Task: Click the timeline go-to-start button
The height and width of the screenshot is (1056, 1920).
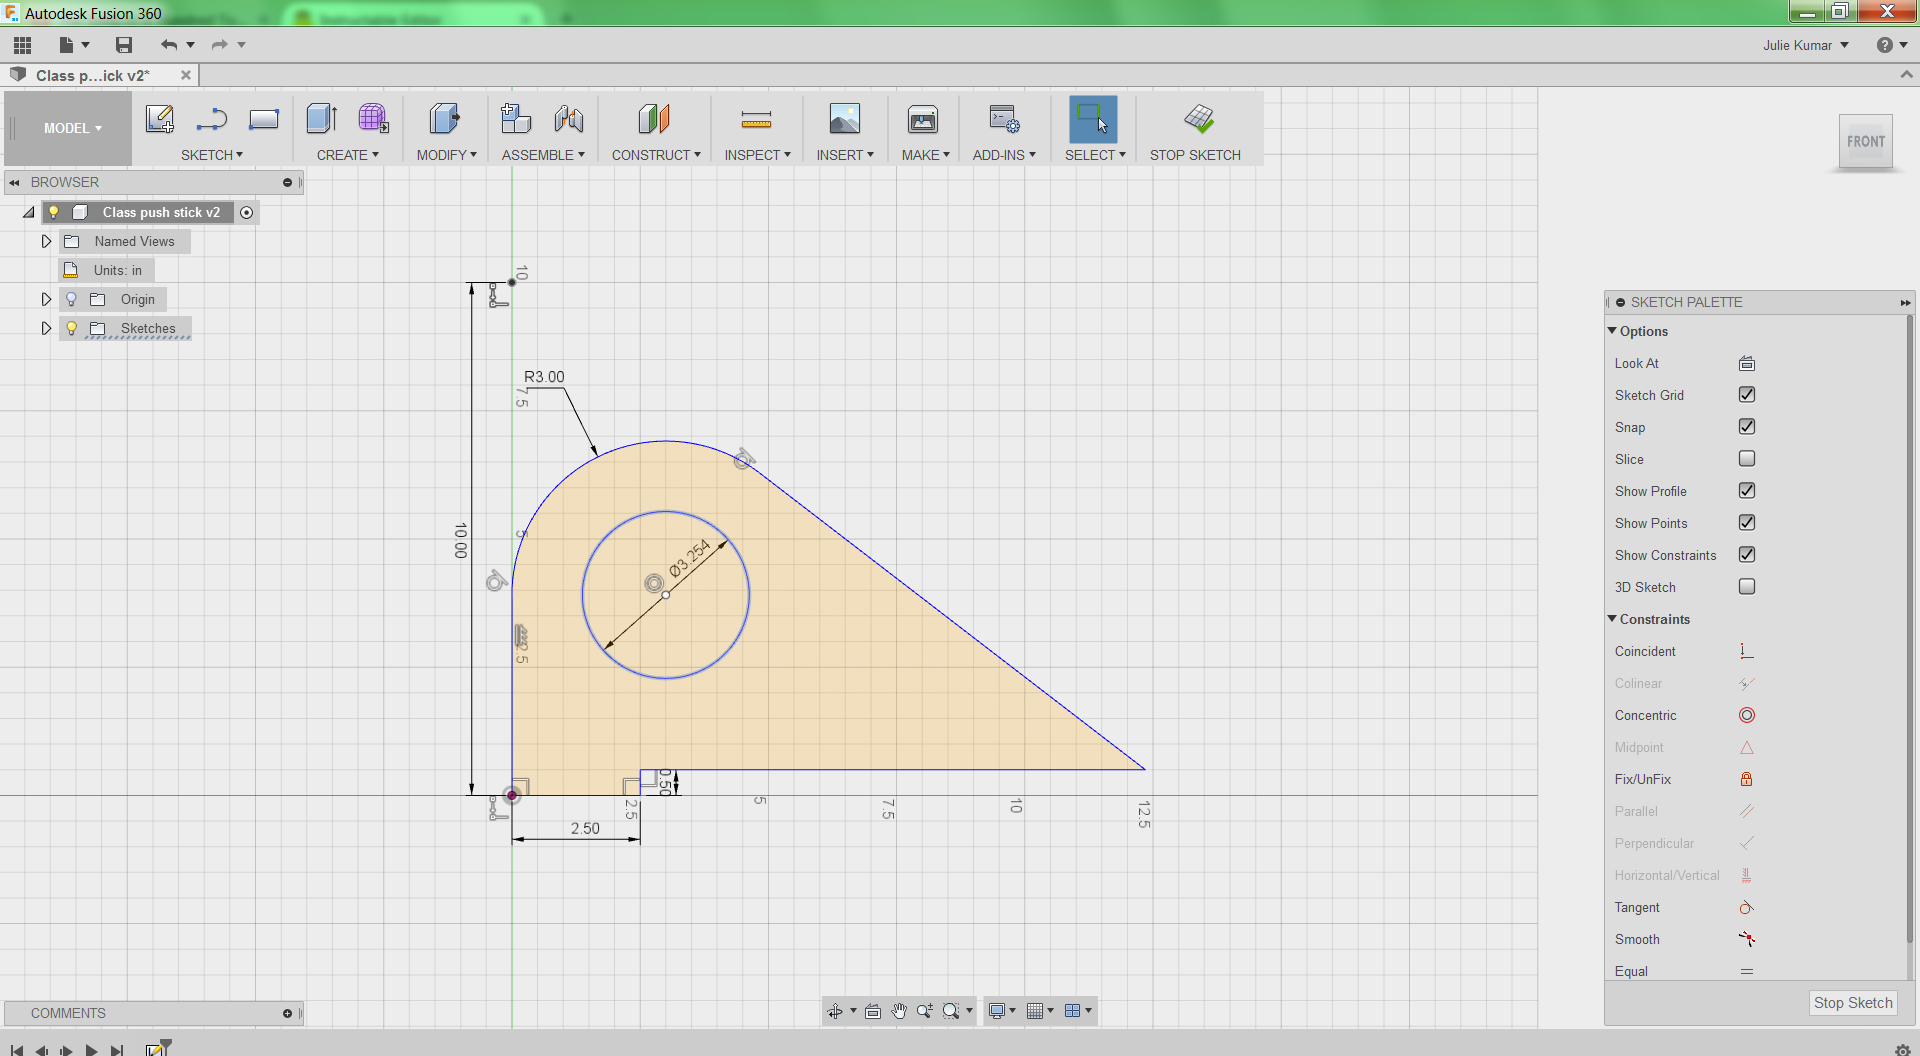Action: click(17, 1050)
